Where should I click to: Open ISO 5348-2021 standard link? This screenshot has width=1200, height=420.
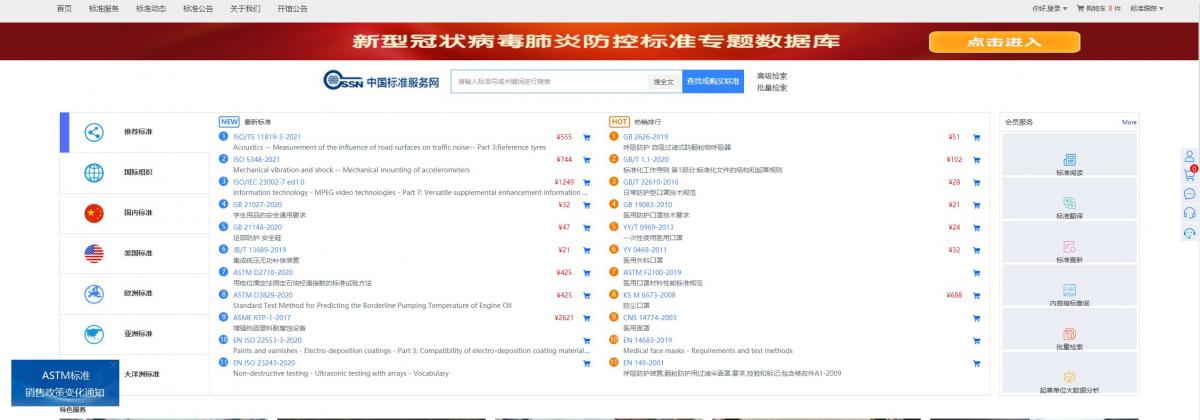pyautogui.click(x=256, y=159)
